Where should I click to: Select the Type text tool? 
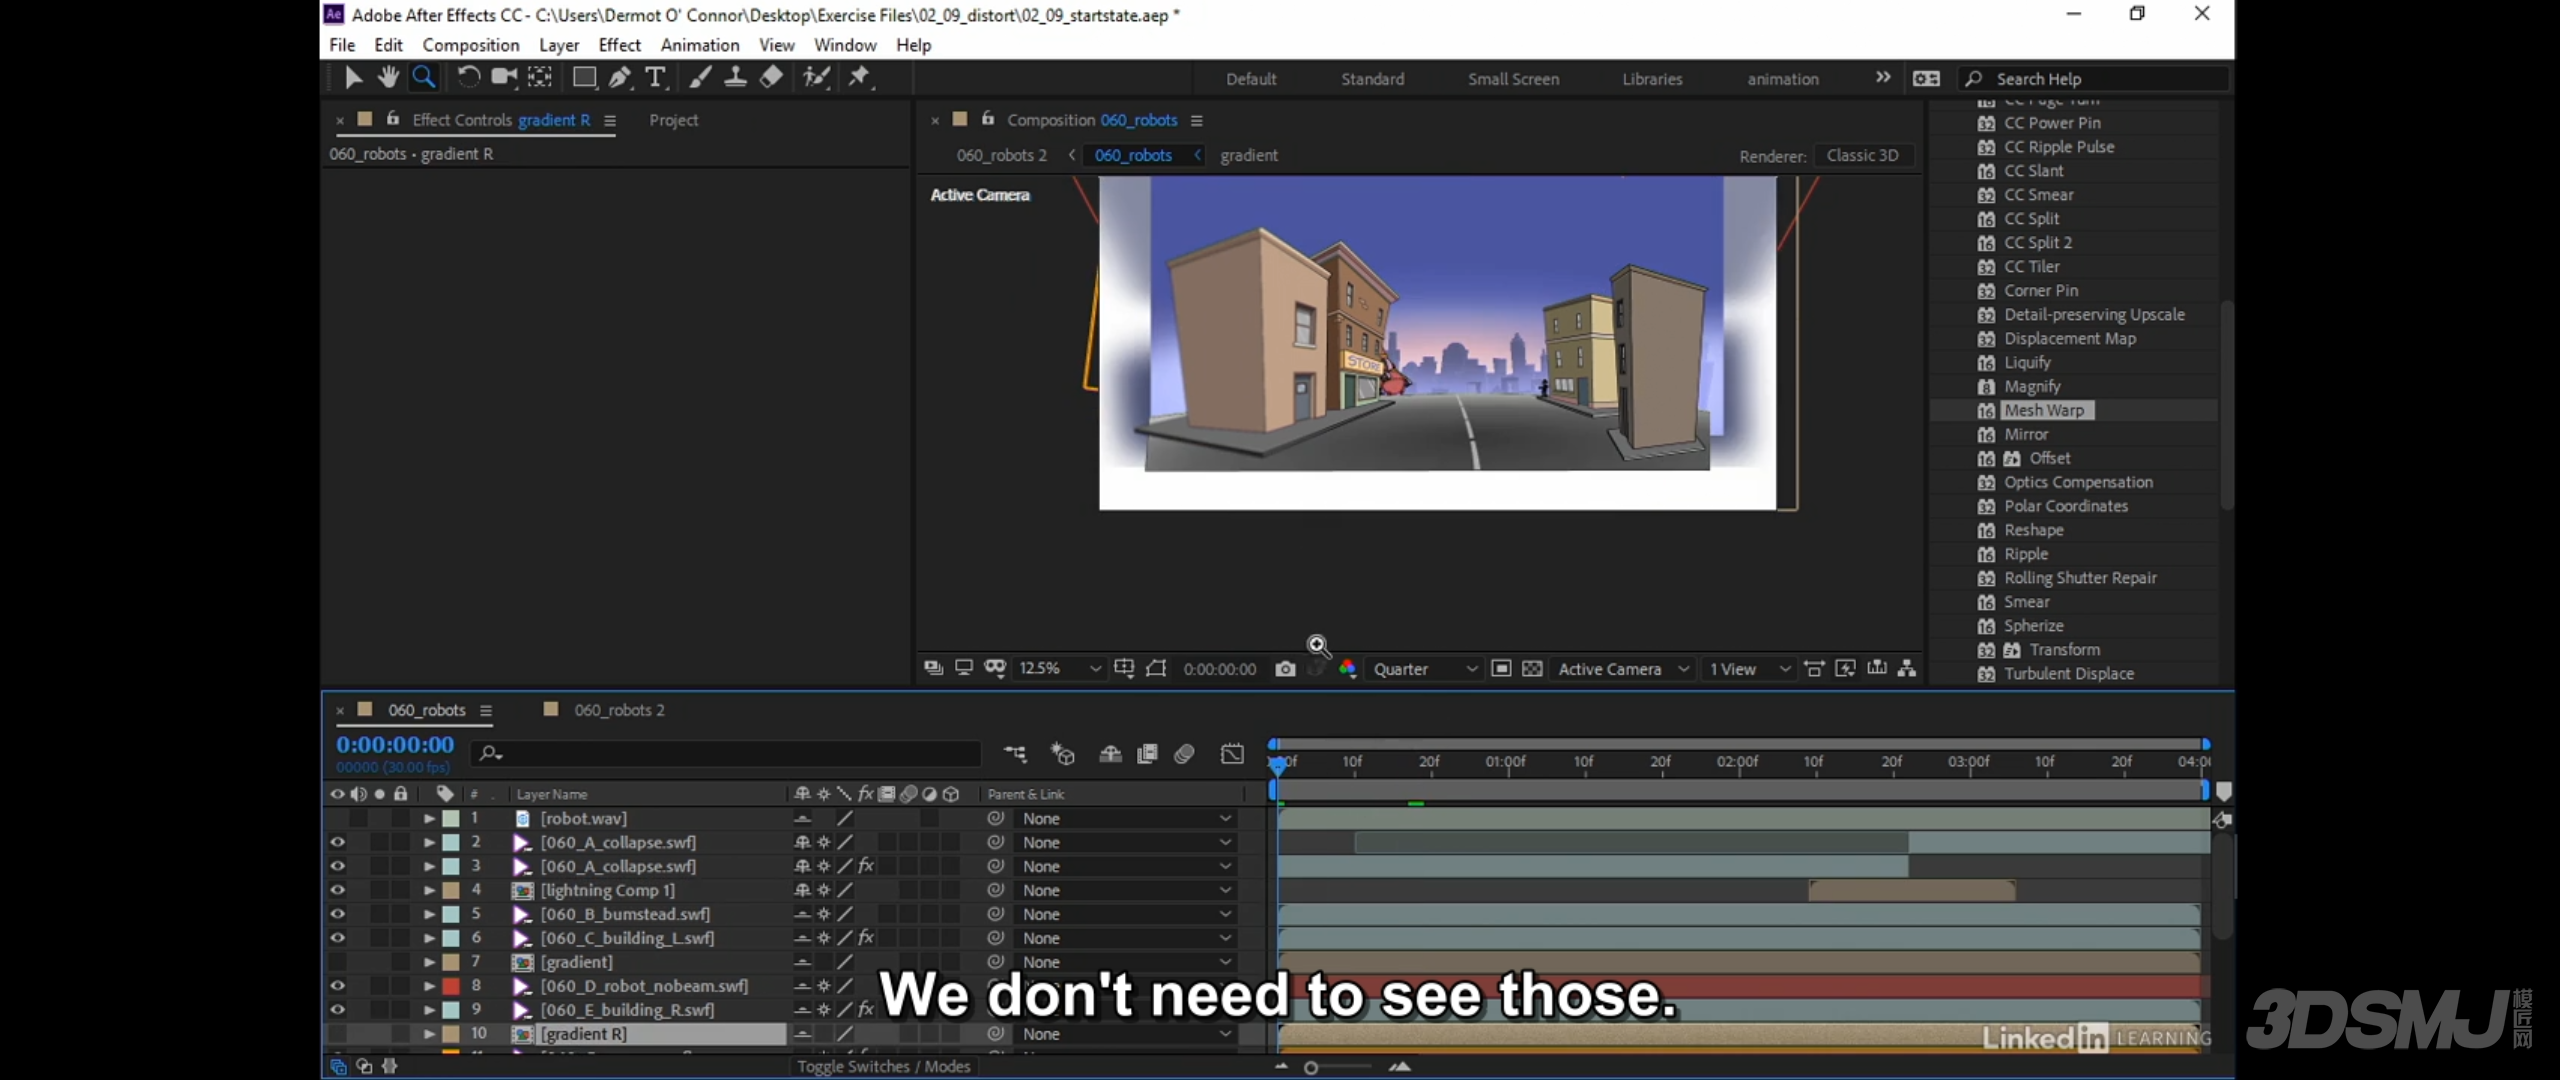pyautogui.click(x=656, y=77)
